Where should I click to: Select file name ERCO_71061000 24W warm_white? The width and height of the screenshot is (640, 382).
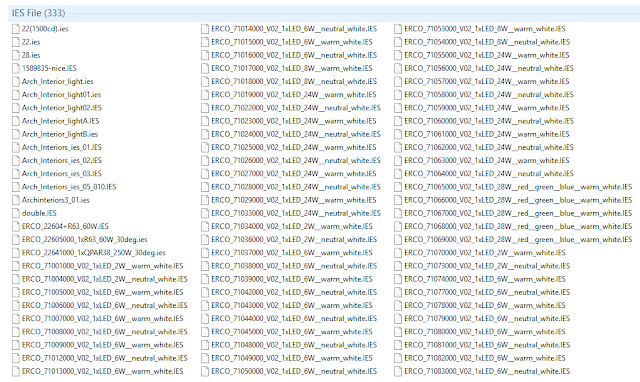(x=487, y=134)
